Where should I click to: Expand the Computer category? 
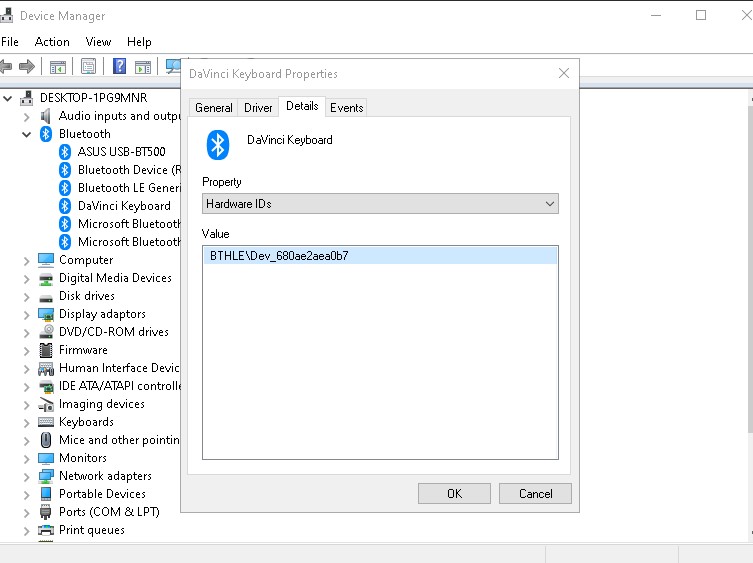[27, 261]
